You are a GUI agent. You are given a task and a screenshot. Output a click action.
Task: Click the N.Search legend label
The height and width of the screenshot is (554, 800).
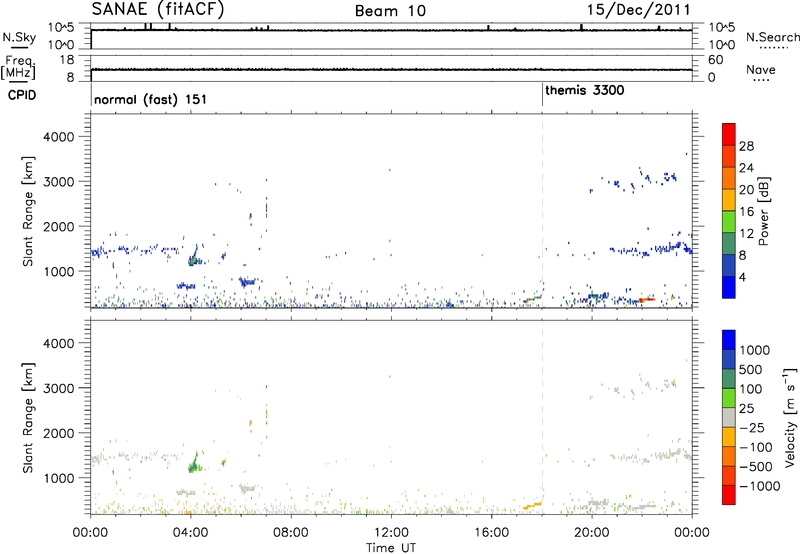click(x=772, y=37)
